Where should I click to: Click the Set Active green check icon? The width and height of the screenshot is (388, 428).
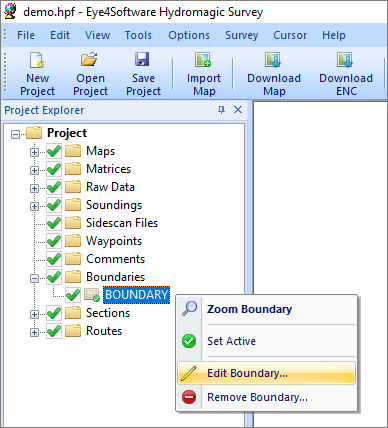[x=189, y=341]
